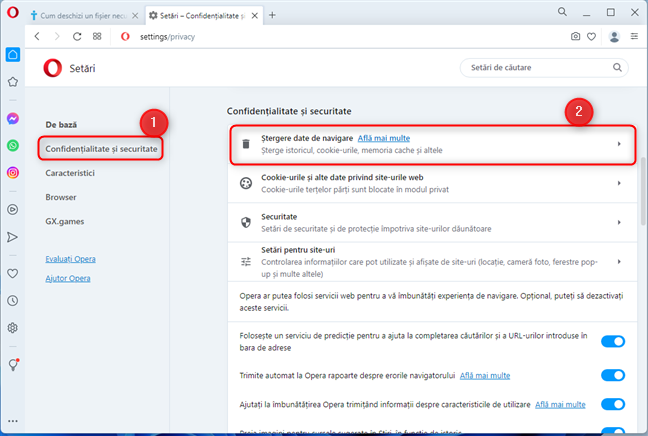648x436 pixels.
Task: Click the settings page vertical scrollbar
Action: click(x=643, y=191)
